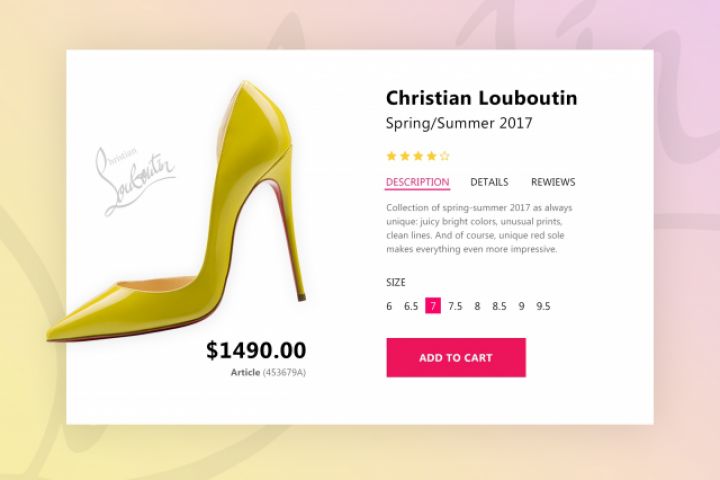720x480 pixels.
Task: Choose shoe size 8
Action: (x=478, y=306)
